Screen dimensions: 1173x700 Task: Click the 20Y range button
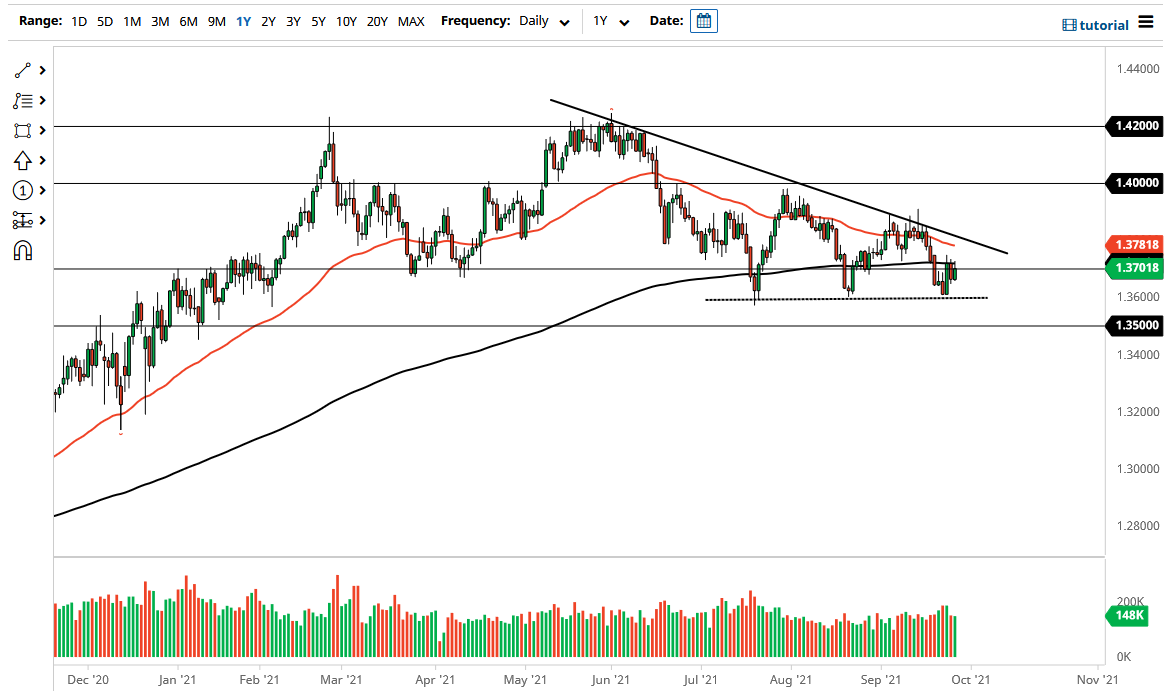click(x=378, y=20)
